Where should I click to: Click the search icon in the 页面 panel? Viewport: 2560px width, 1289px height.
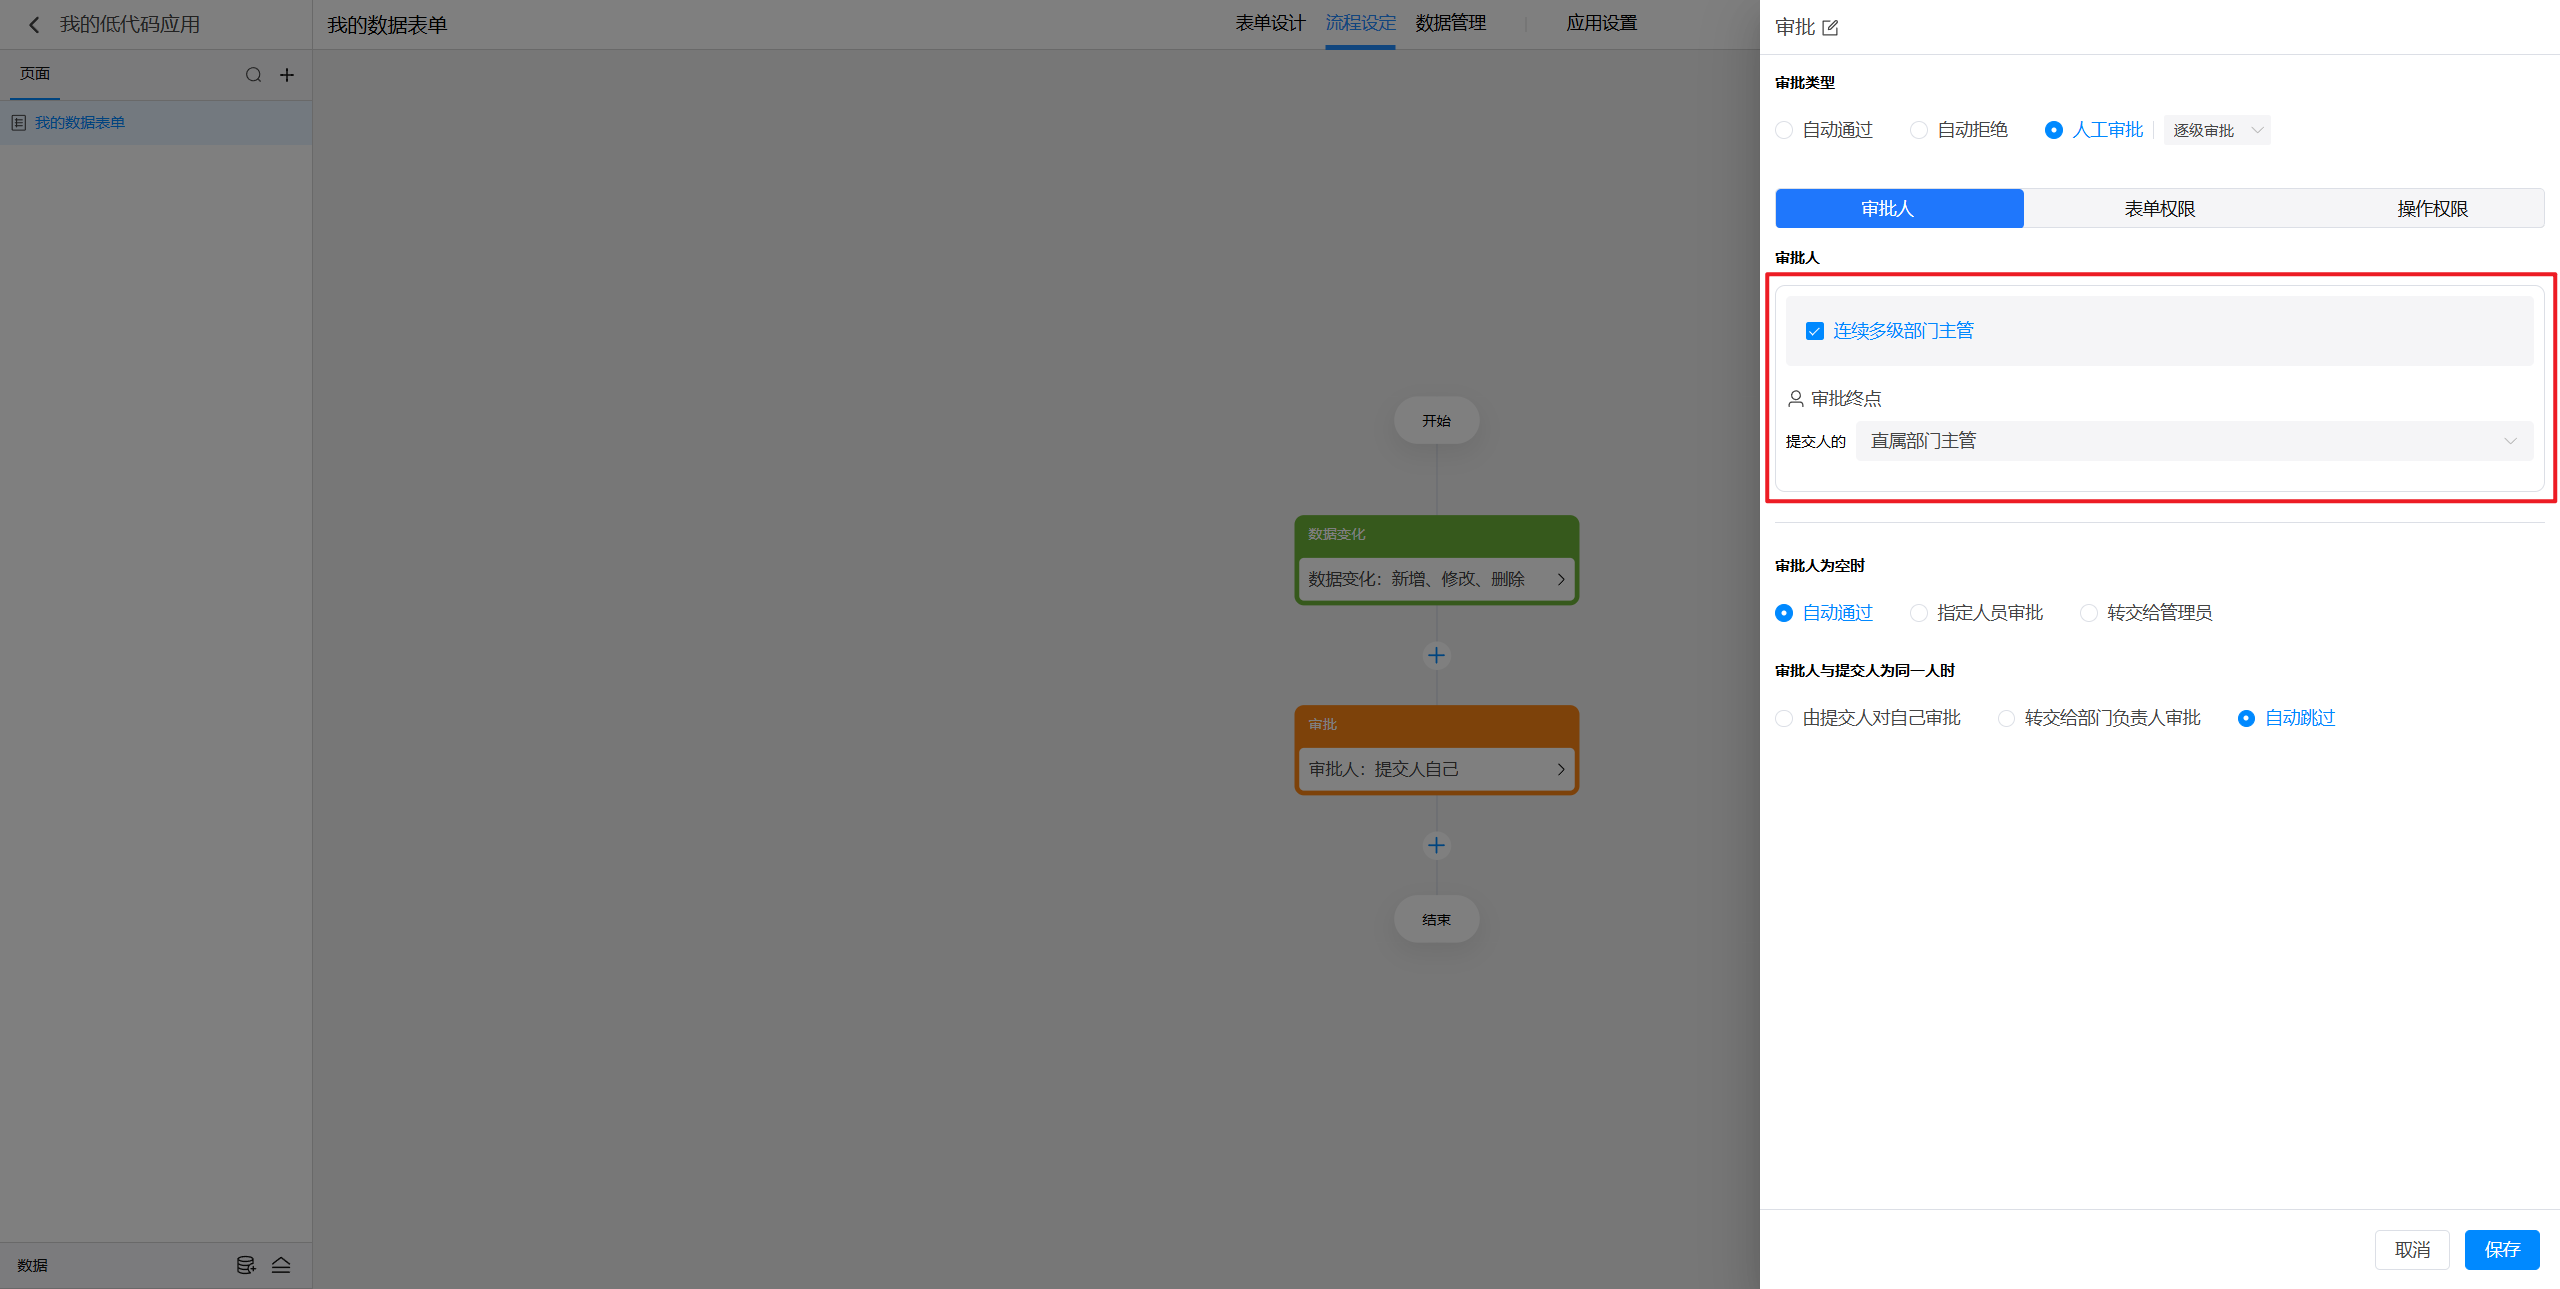click(x=253, y=75)
